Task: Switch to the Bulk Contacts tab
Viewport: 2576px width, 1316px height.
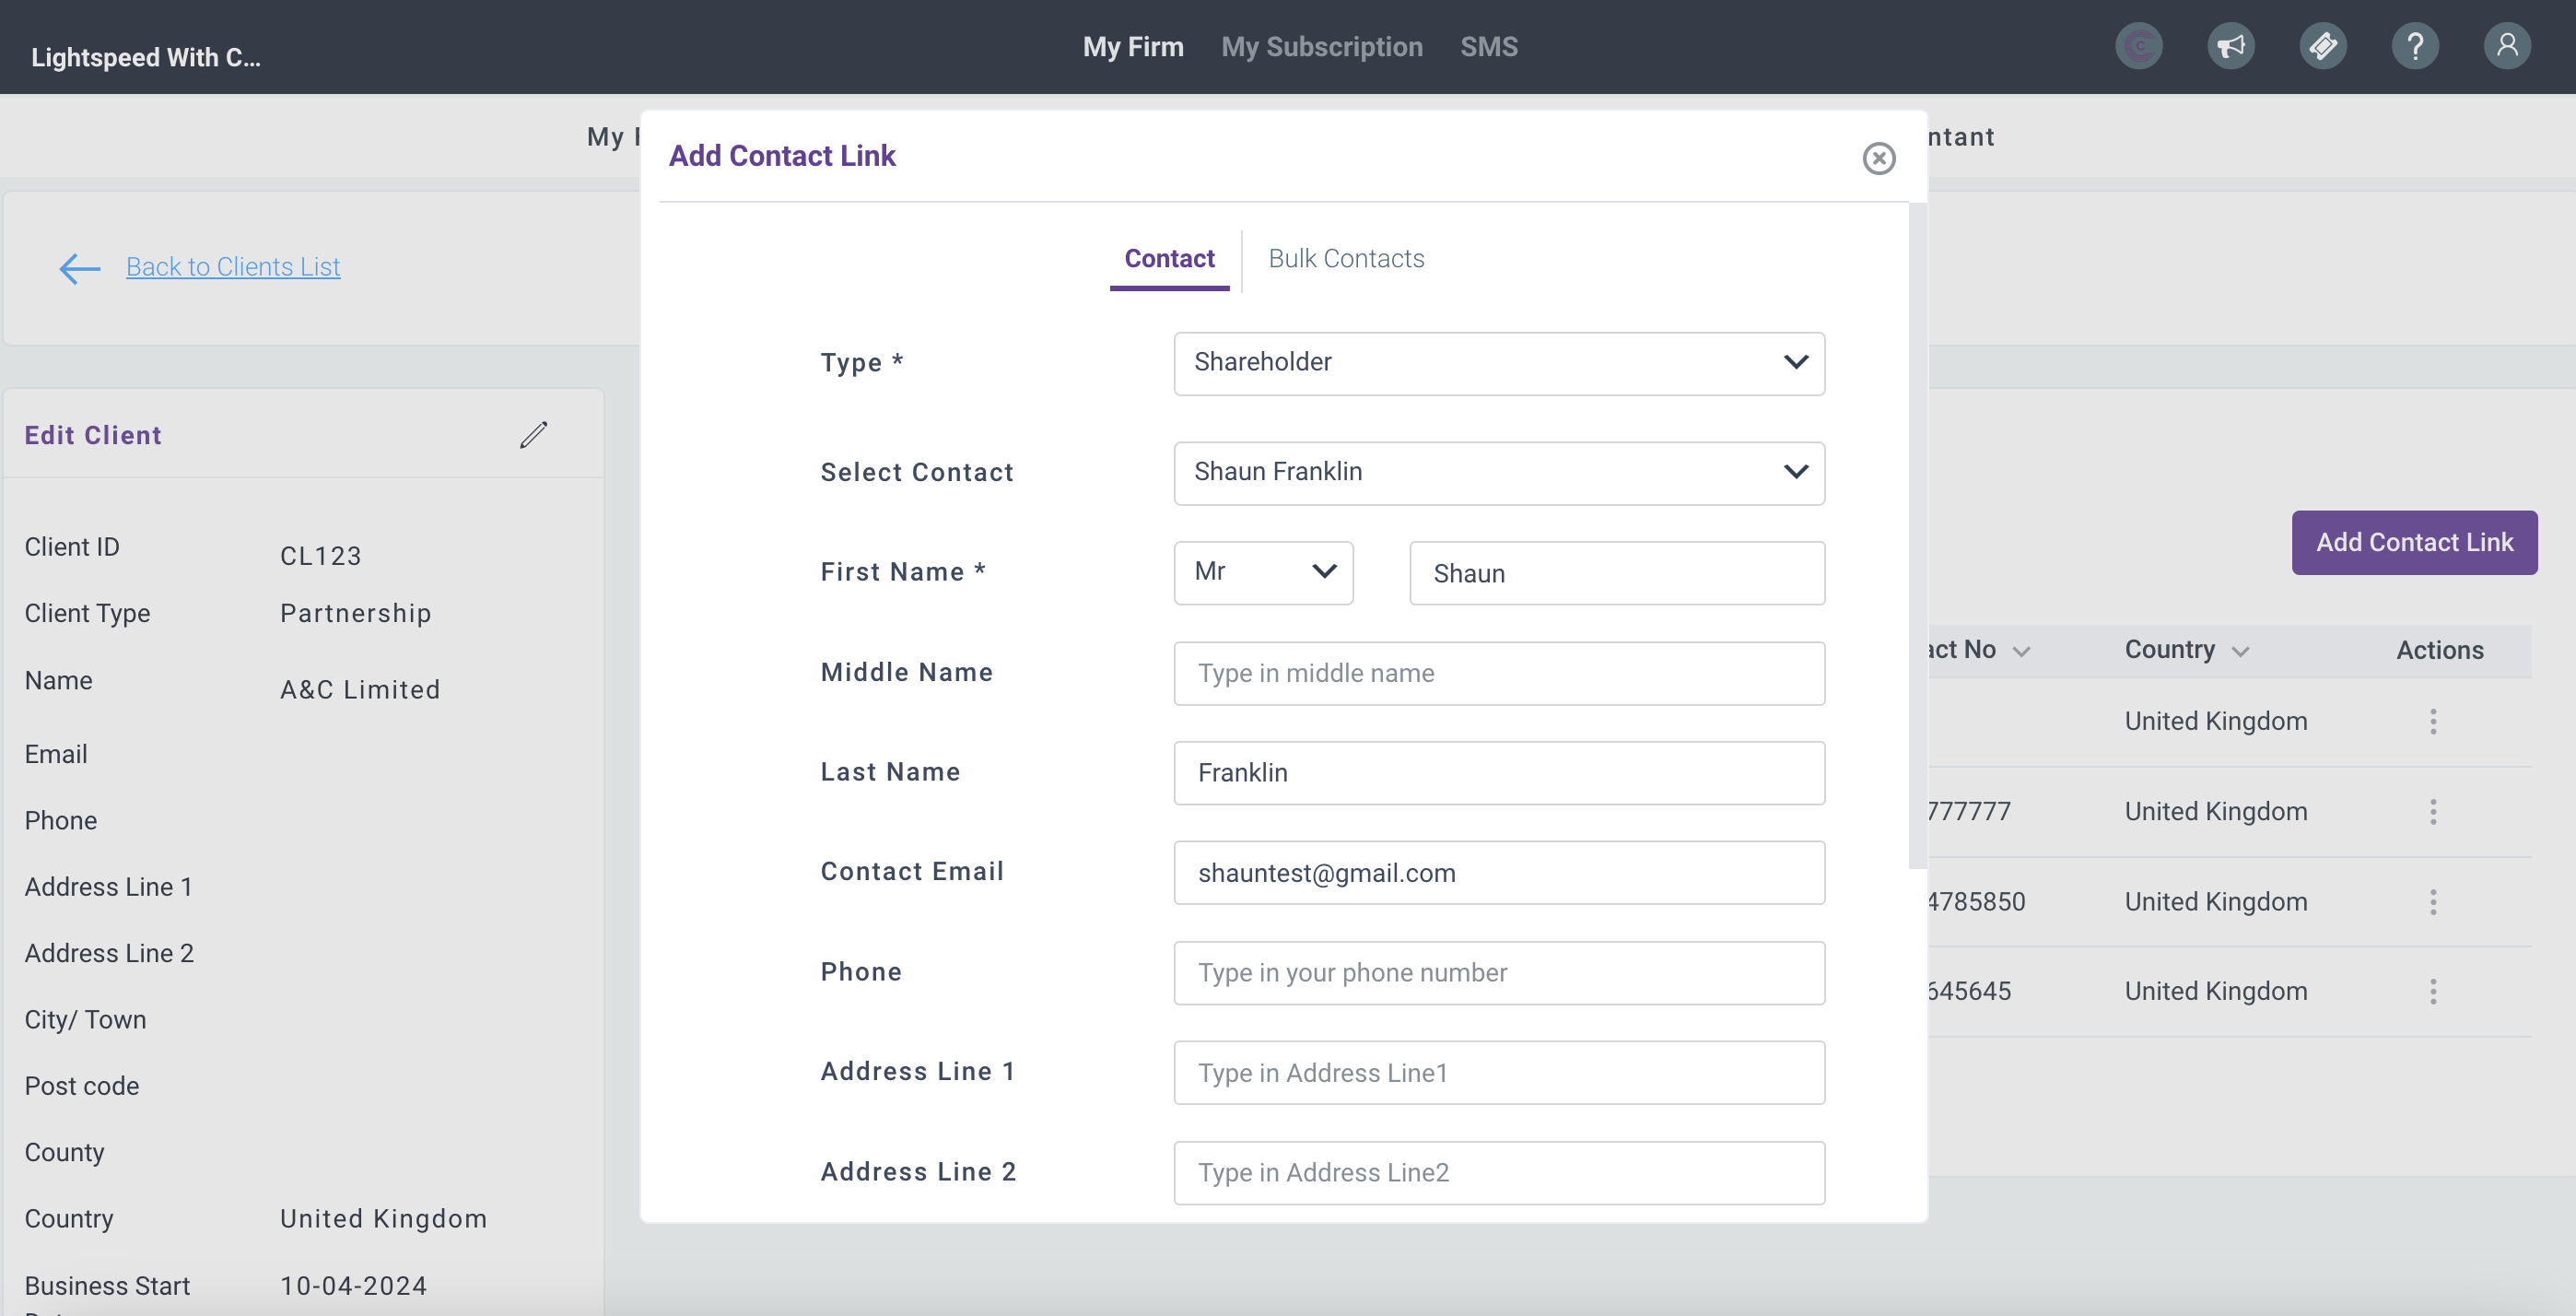Action: (1346, 258)
